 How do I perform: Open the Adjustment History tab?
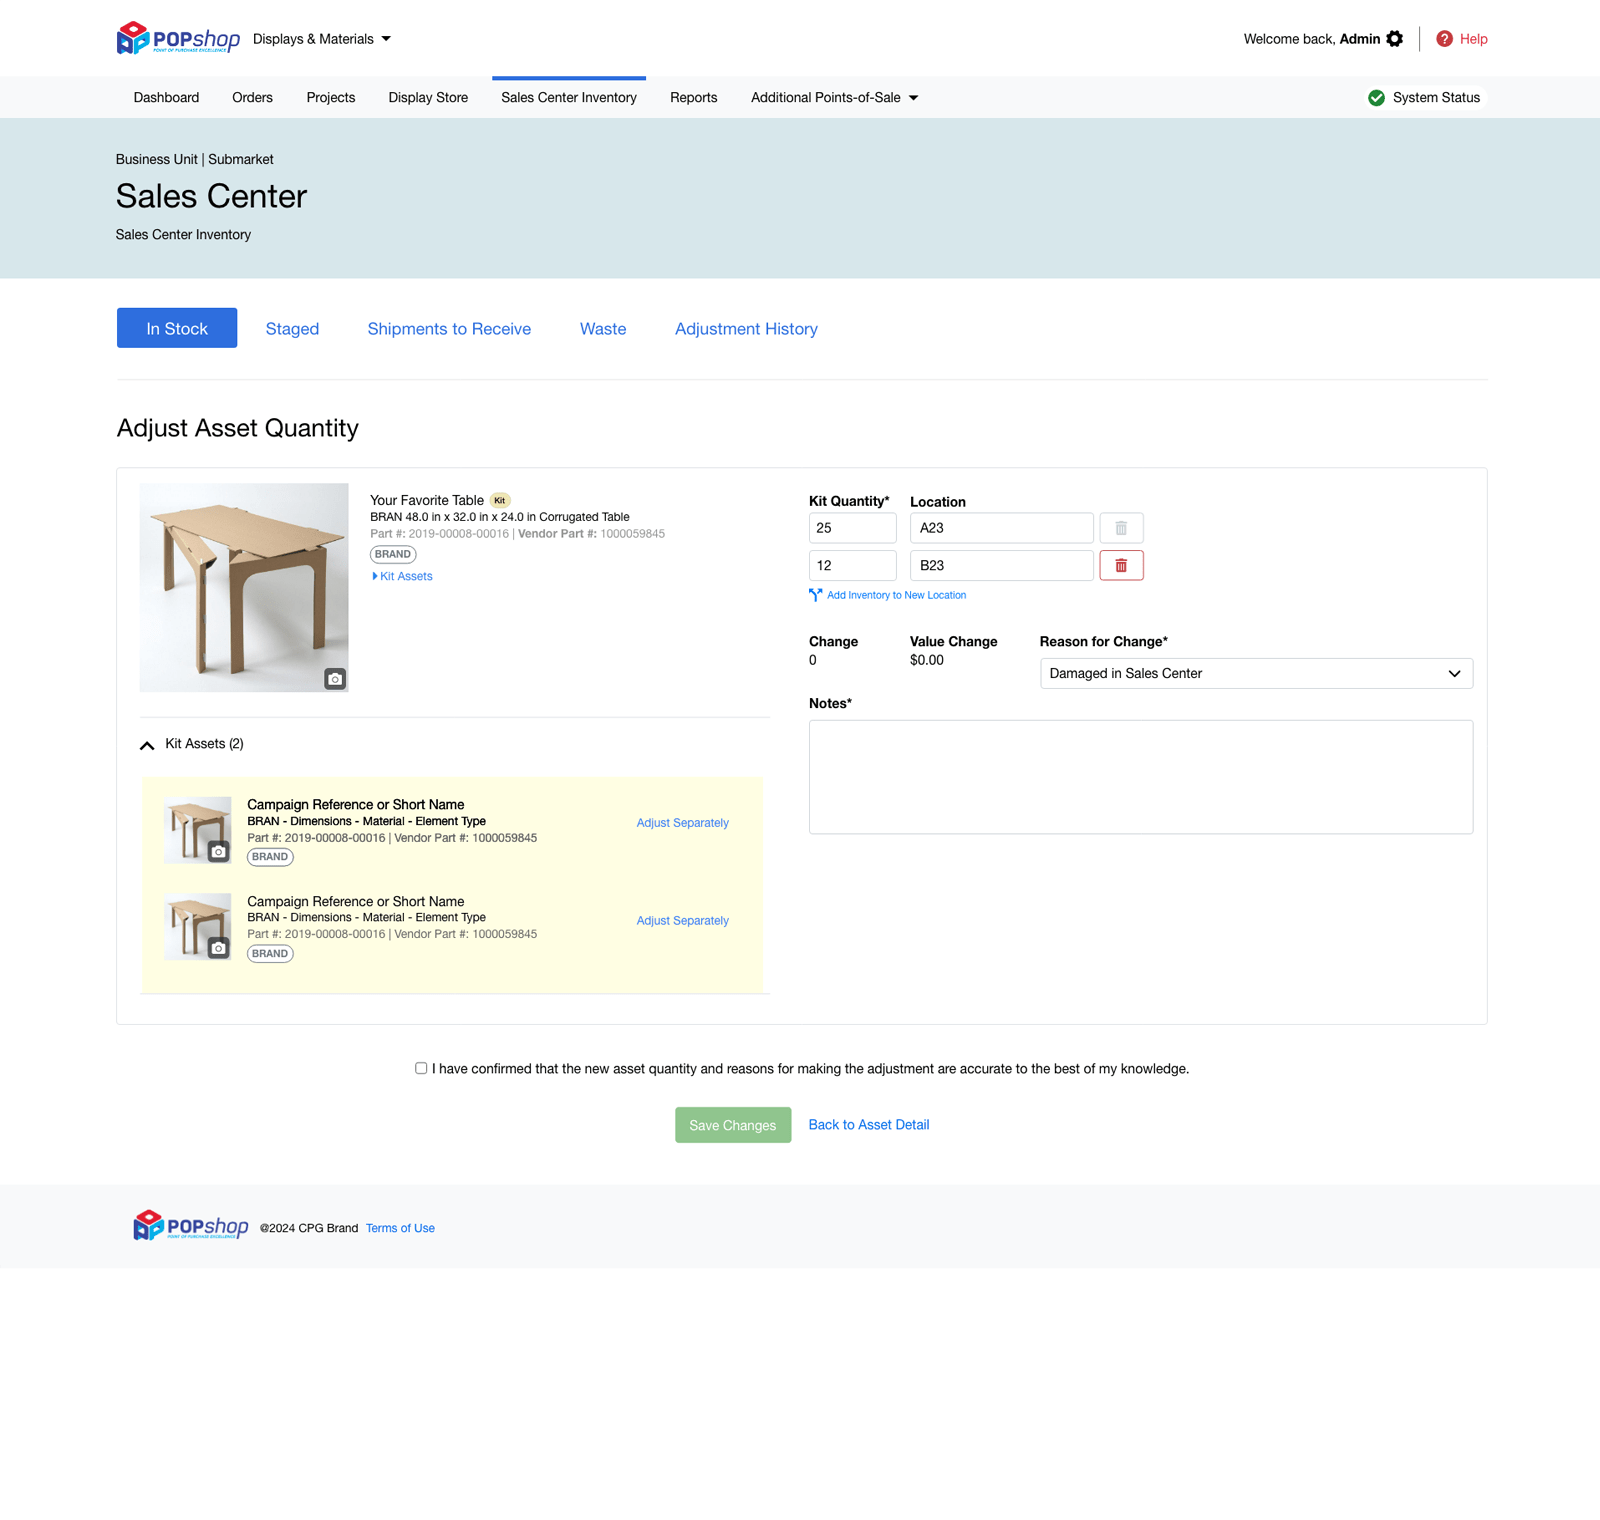coord(746,329)
